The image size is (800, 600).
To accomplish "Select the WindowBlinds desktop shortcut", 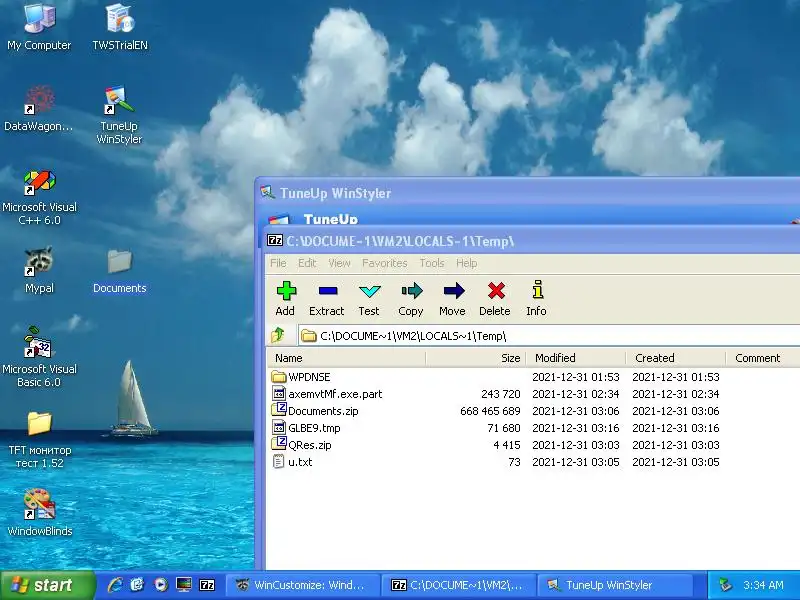I will 39,512.
